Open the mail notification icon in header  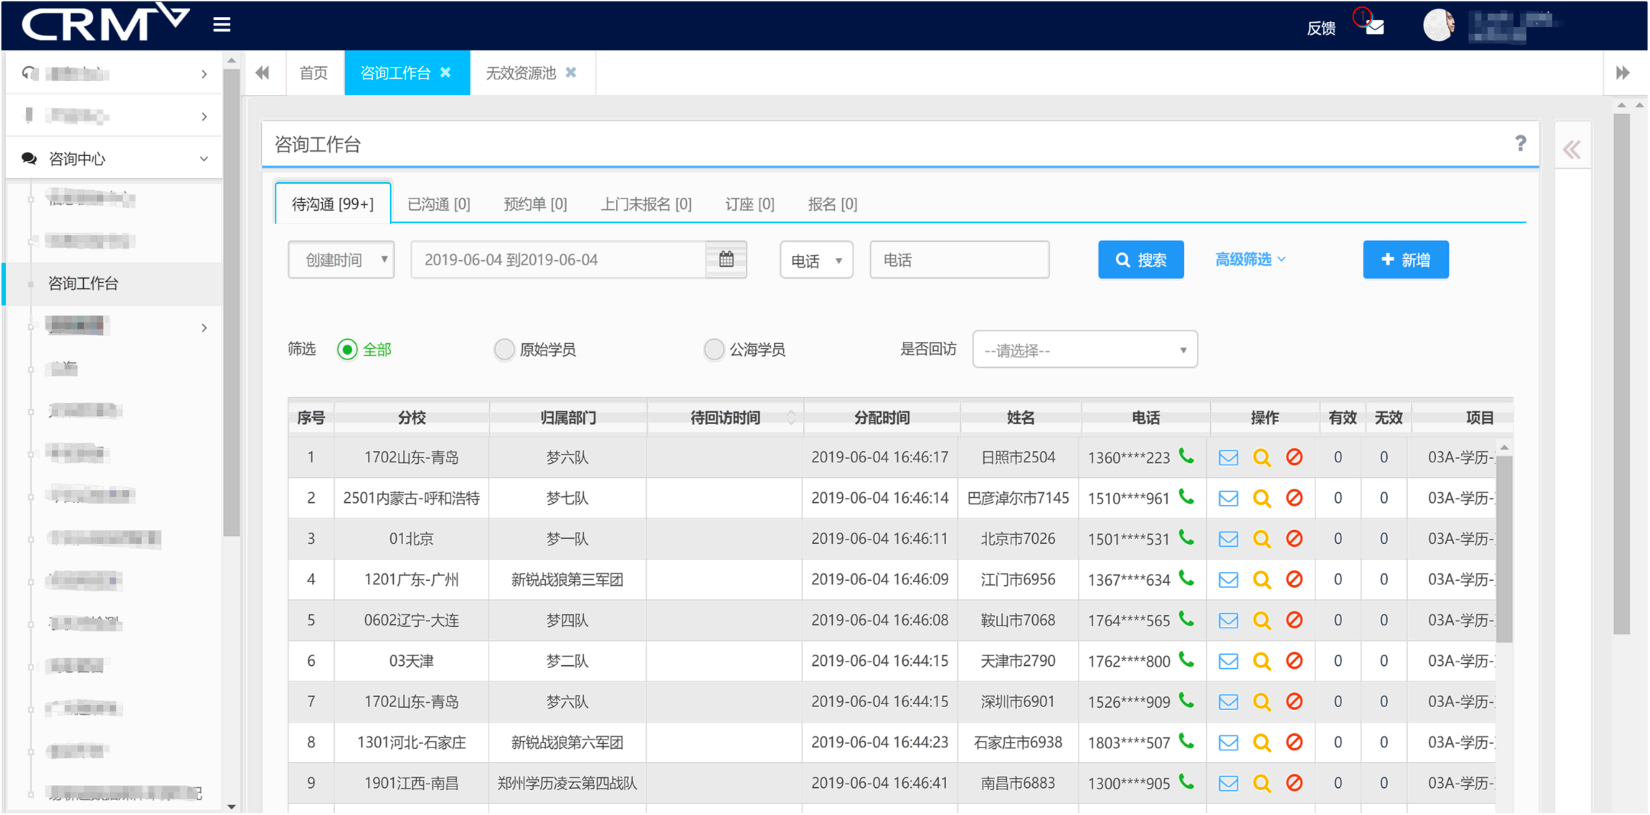pos(1375,27)
